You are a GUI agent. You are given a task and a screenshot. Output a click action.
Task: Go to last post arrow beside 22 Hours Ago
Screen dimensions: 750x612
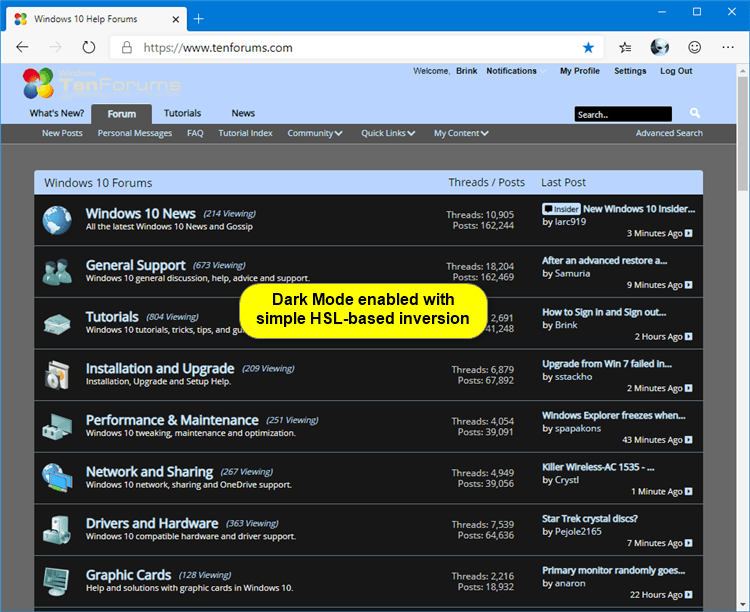coord(688,594)
